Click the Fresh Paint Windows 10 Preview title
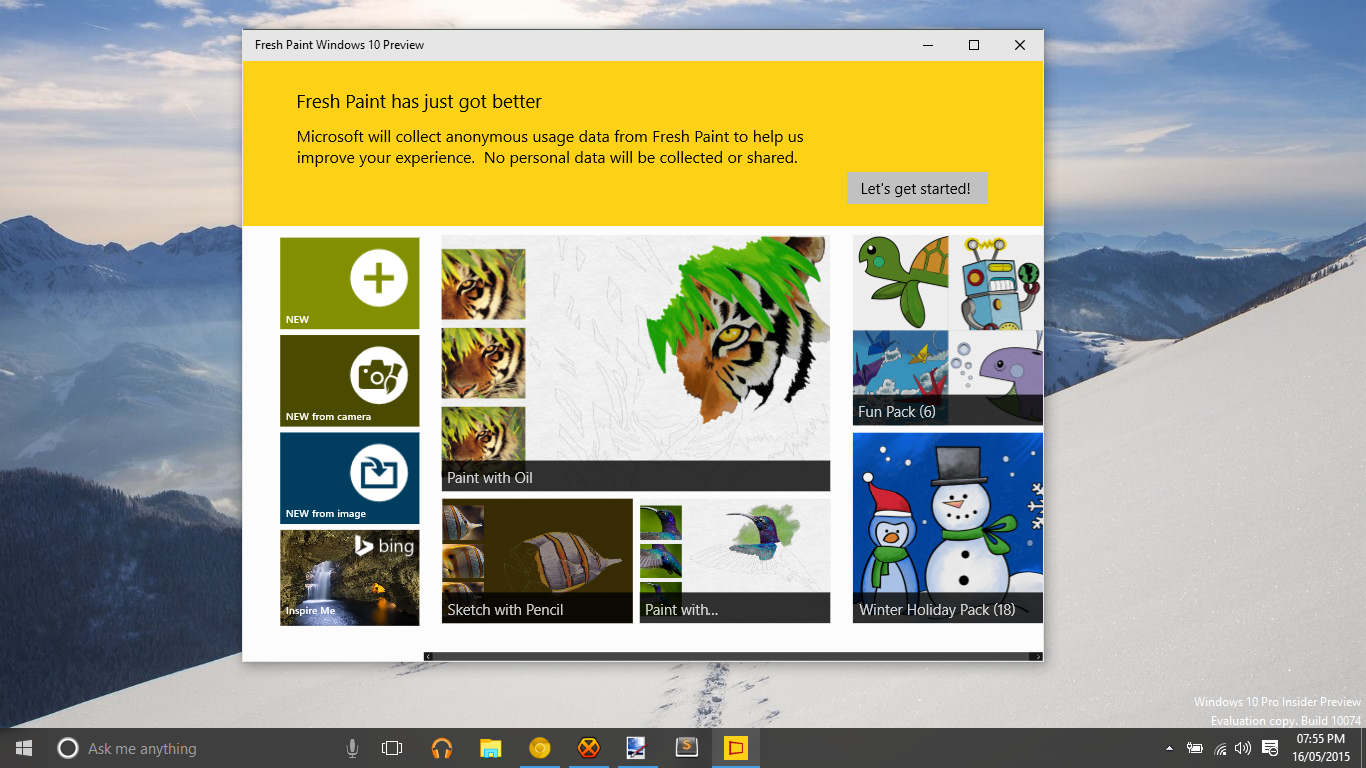 pos(339,45)
